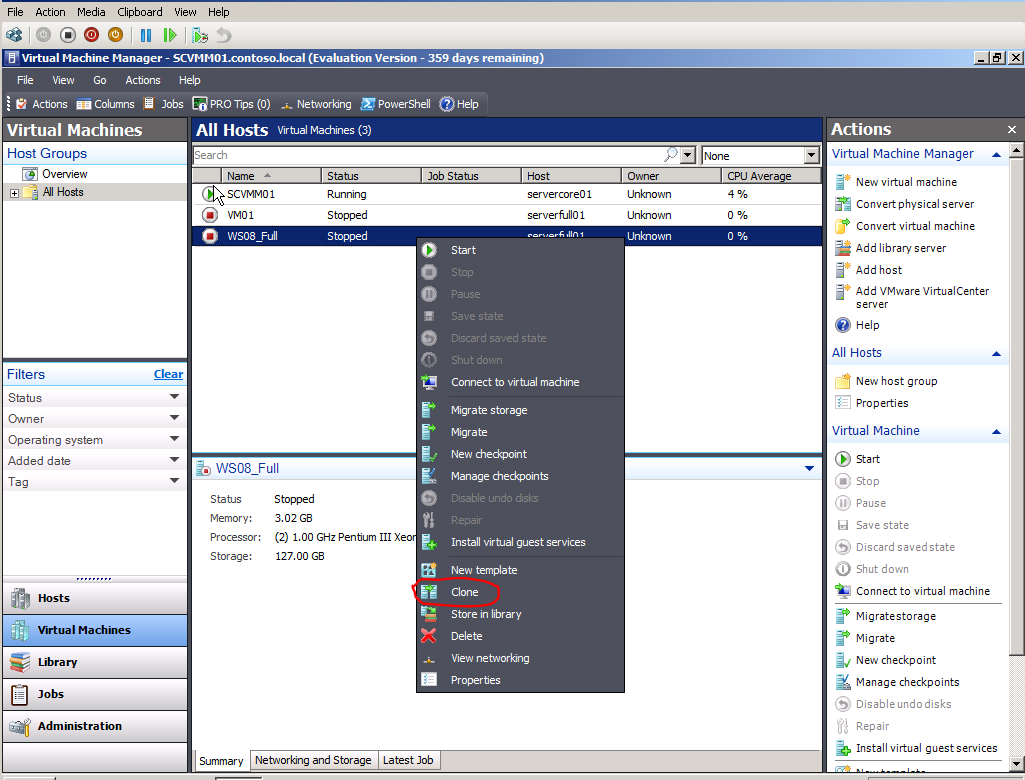Click the Clear filters link

coord(168,374)
